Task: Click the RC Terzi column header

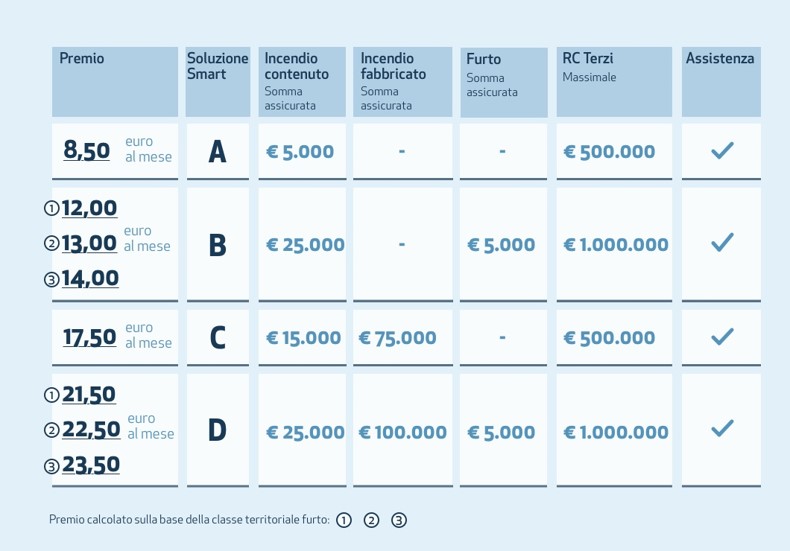Action: [x=588, y=59]
